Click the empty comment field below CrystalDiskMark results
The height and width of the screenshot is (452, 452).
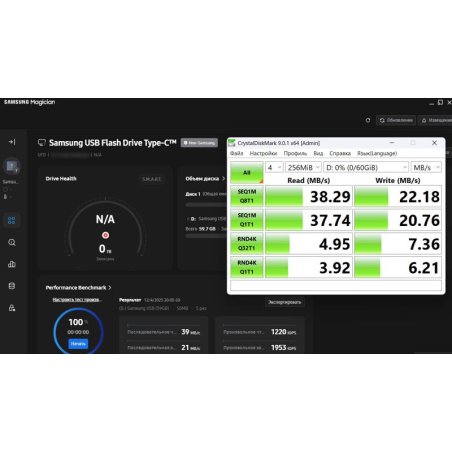pos(336,286)
